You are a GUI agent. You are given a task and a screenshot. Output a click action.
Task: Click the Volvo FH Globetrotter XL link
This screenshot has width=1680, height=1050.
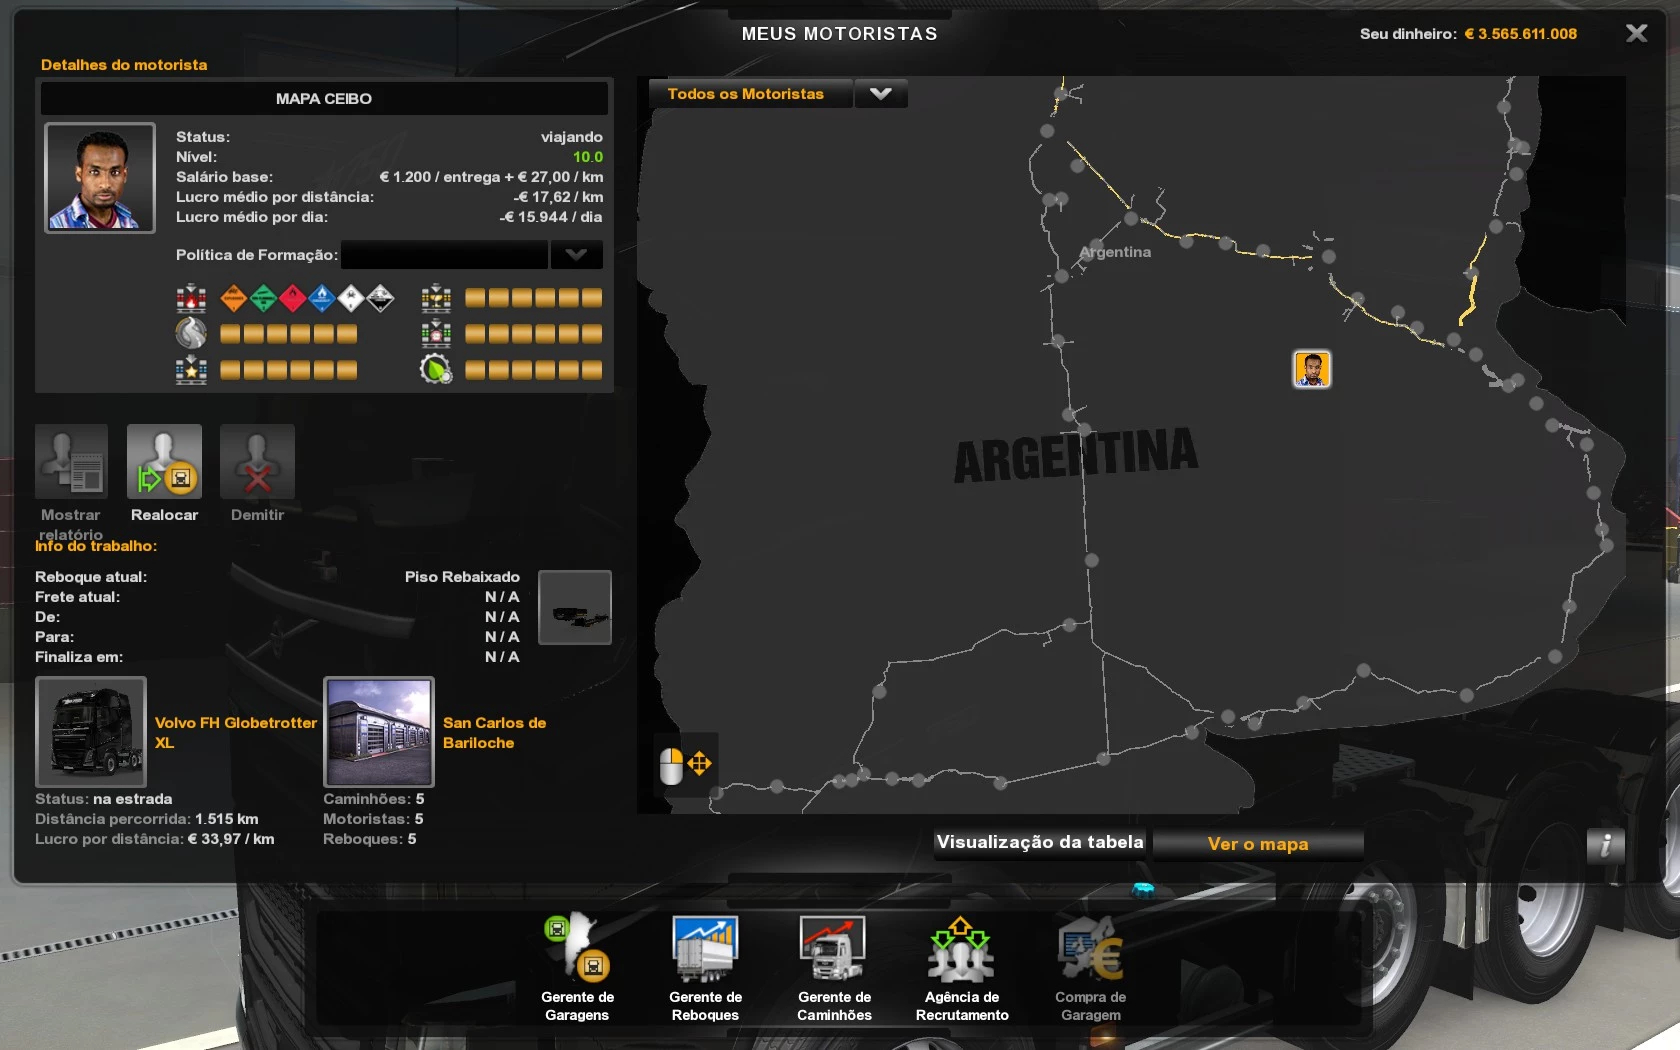[235, 732]
